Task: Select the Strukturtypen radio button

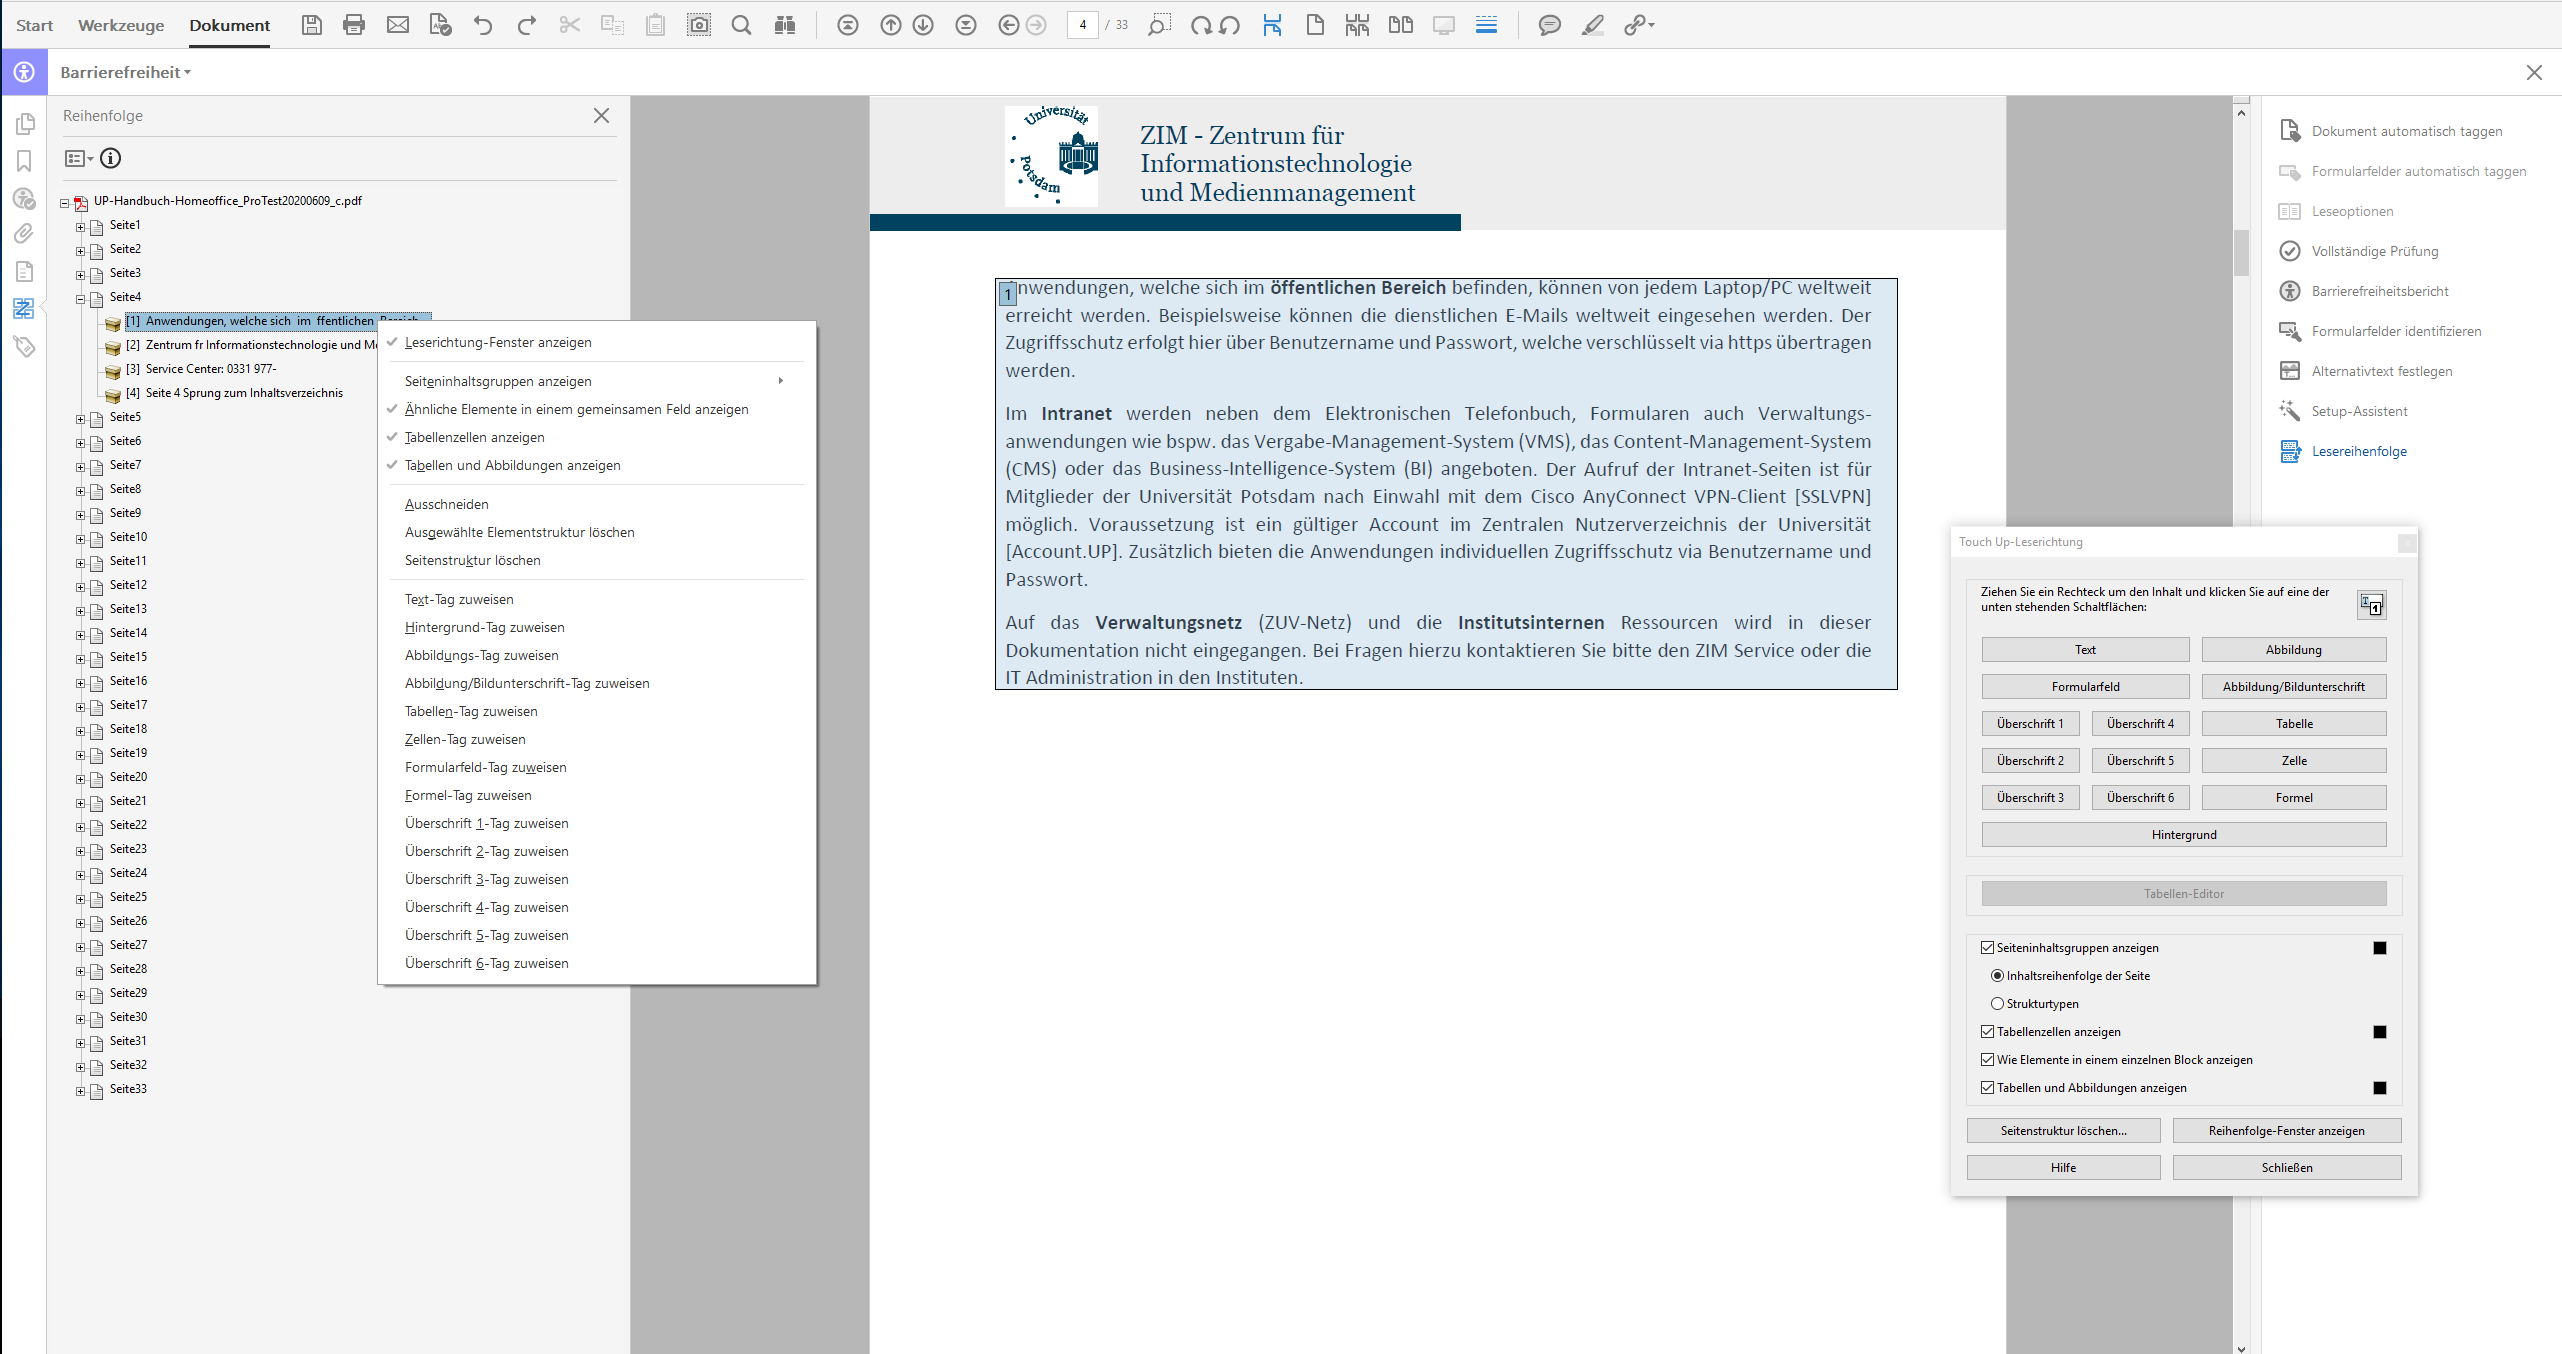Action: (1997, 1003)
